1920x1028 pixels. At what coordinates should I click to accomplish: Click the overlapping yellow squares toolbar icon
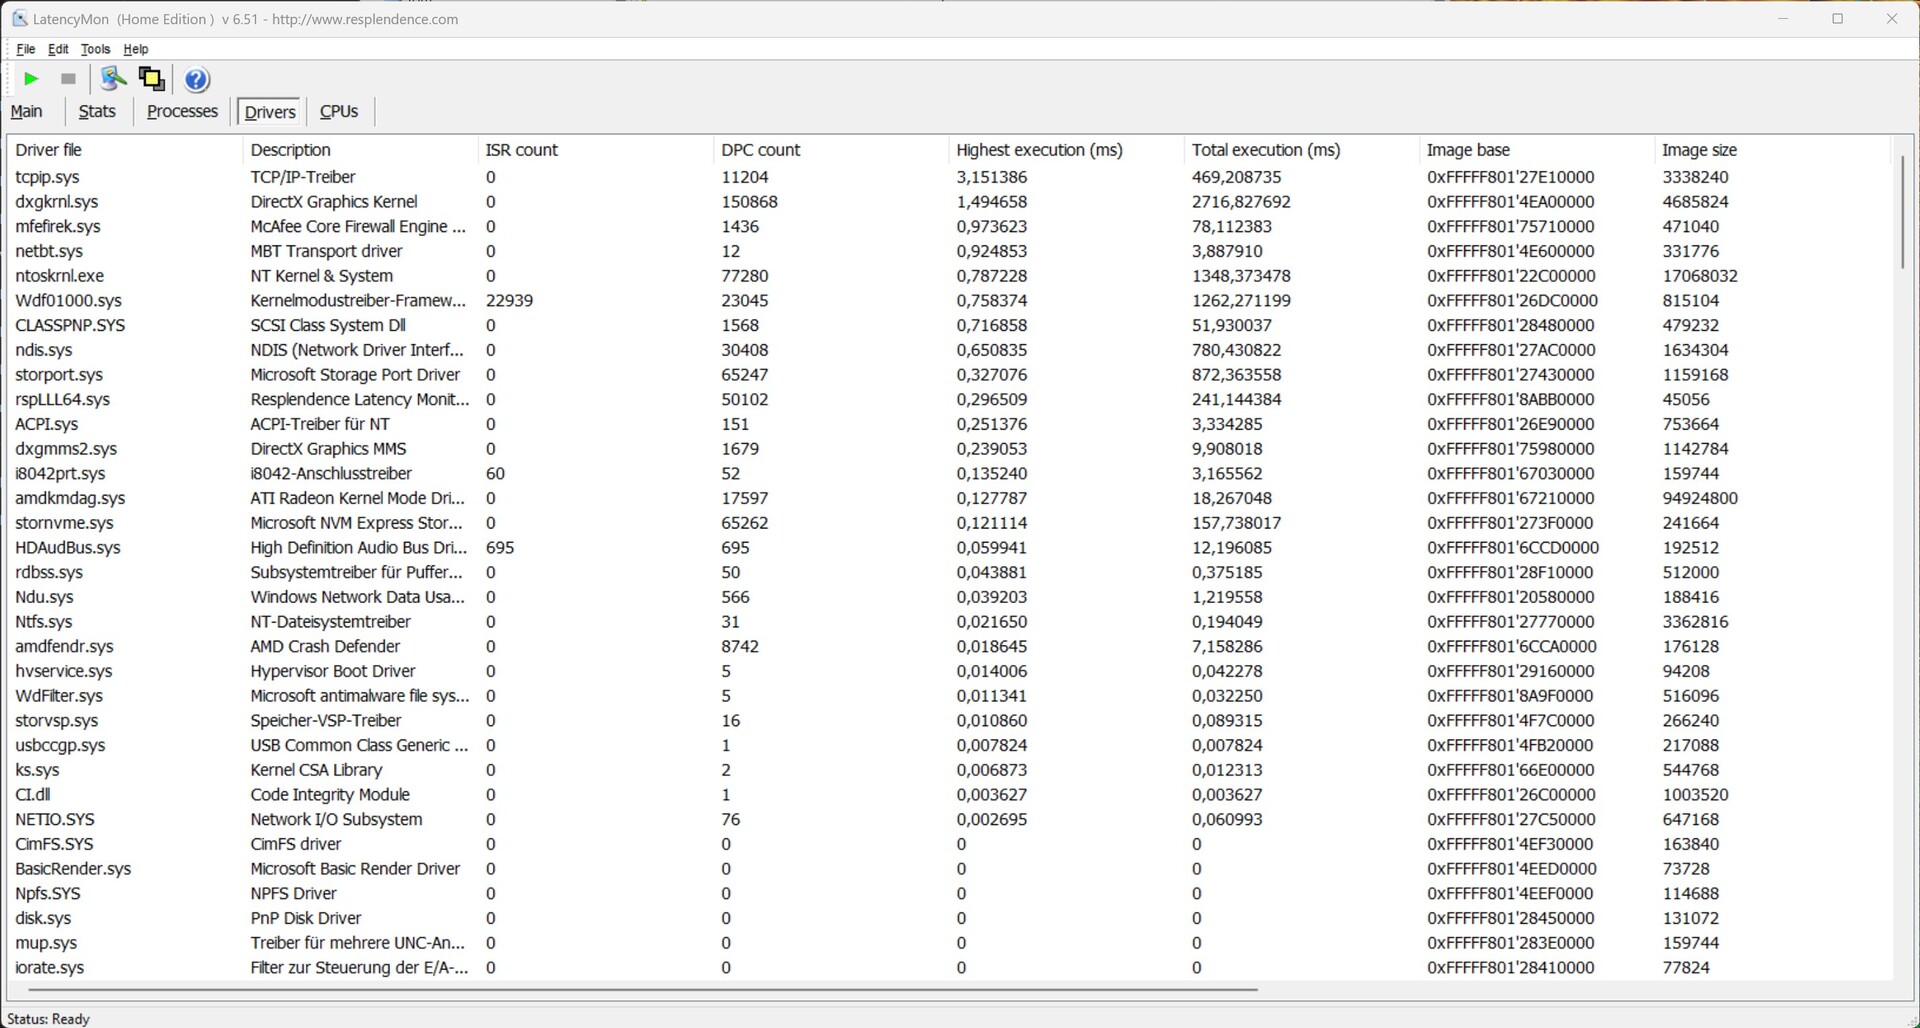[x=151, y=79]
